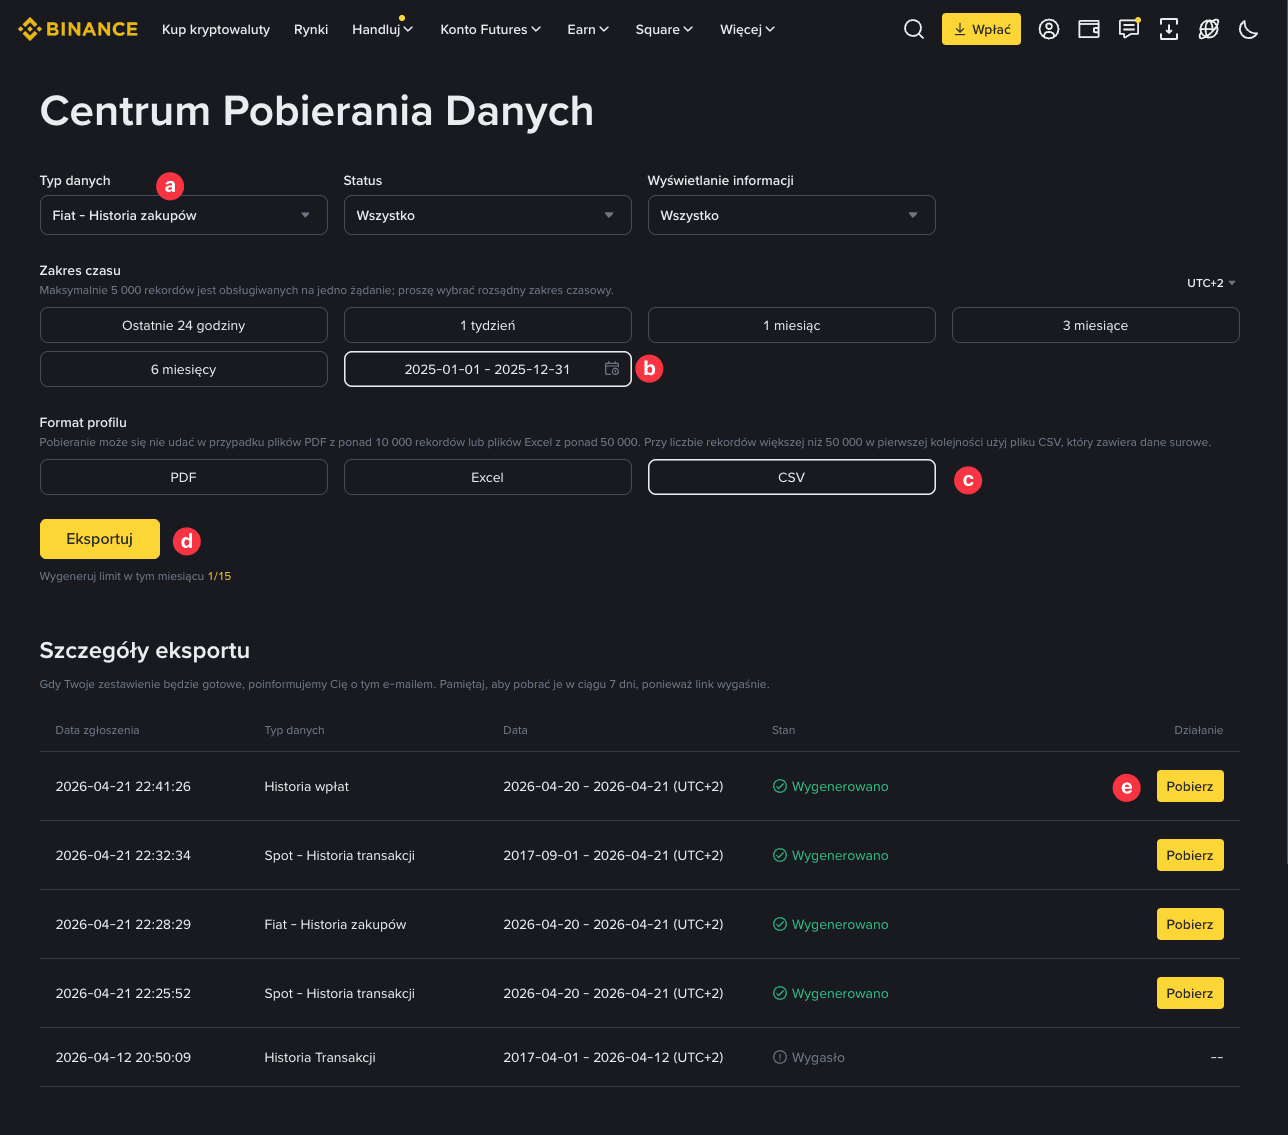Open the search magnifier icon
Screen dimensions: 1288x1135
pos(913,29)
